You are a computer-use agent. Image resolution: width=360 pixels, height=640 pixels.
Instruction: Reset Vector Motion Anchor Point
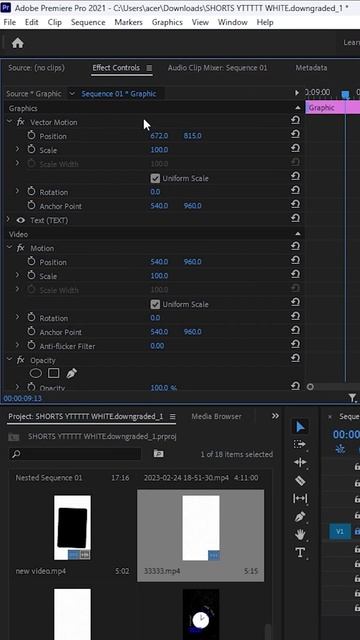click(296, 205)
